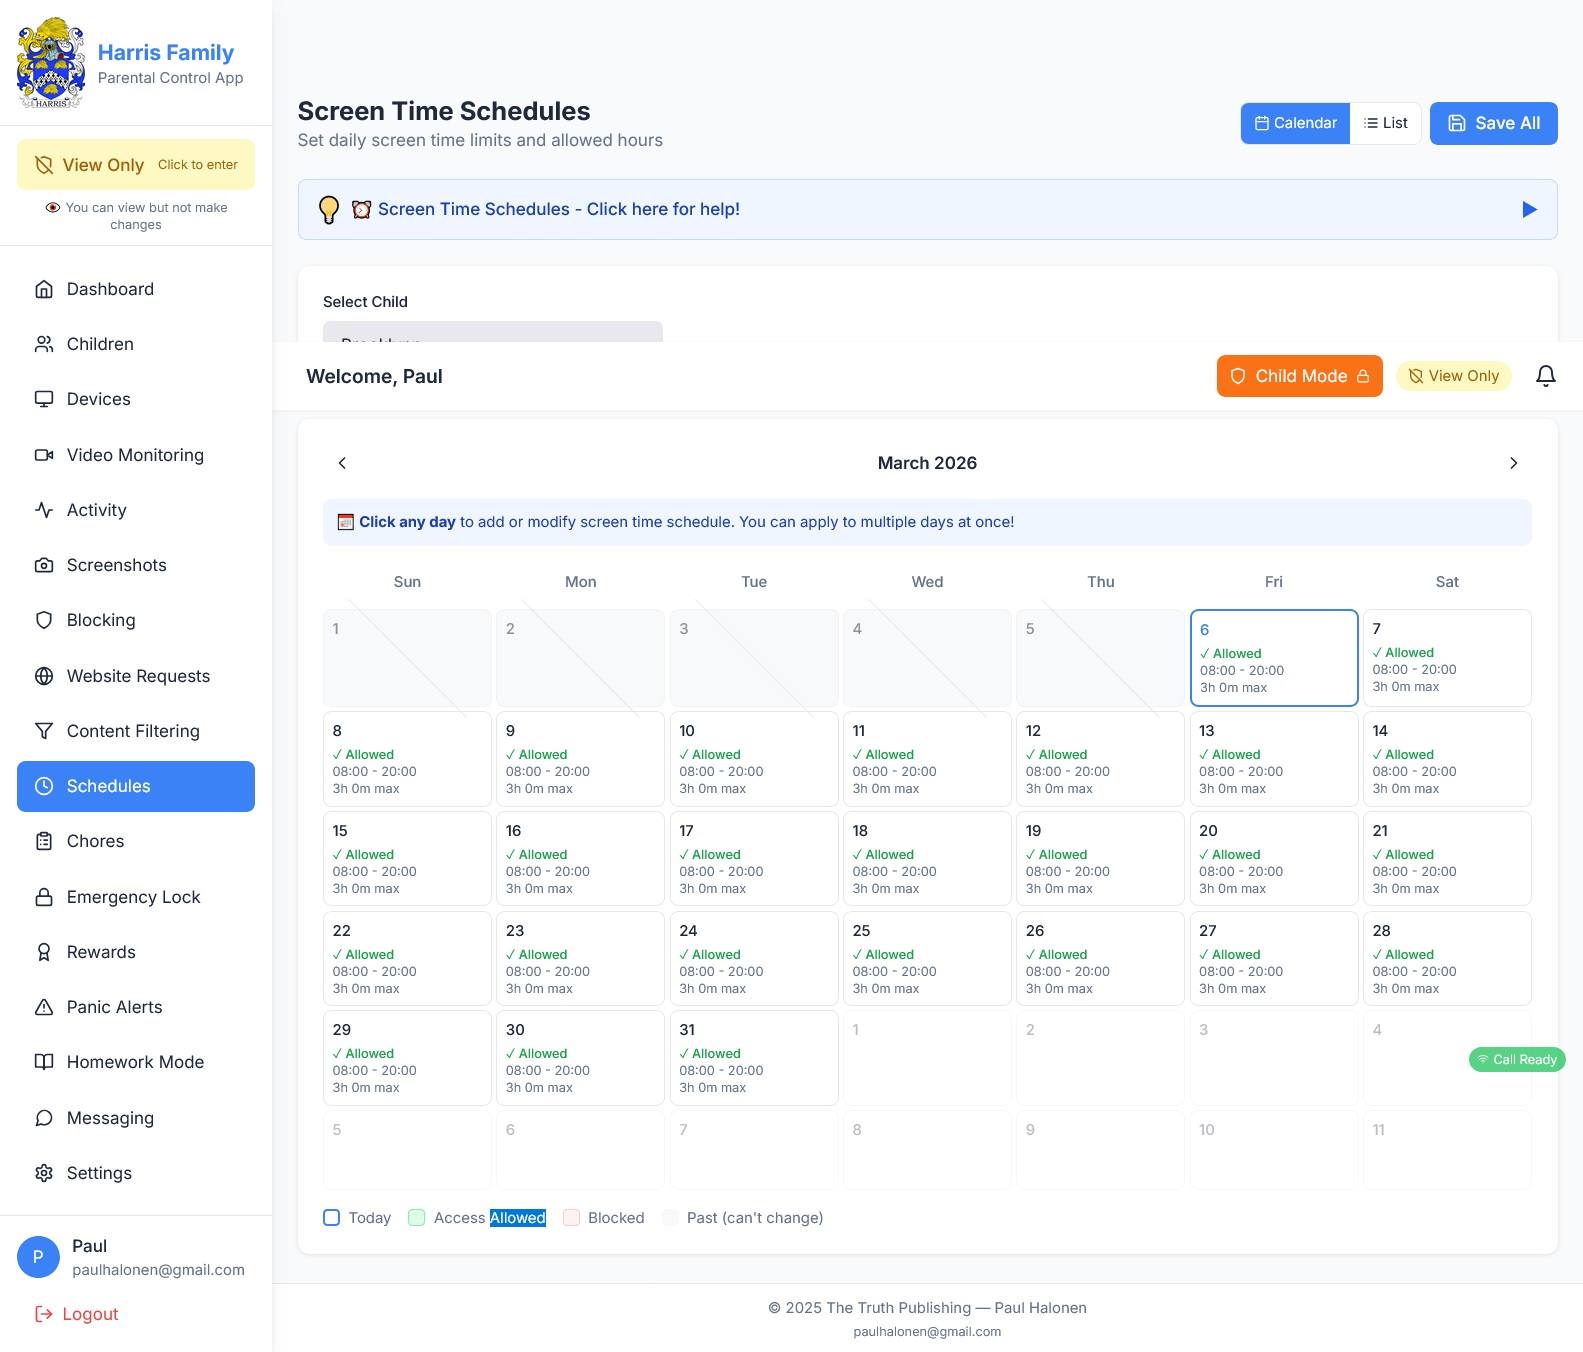Click the Today legend swatch
Screen dimensions: 1583x1352
point(332,1218)
